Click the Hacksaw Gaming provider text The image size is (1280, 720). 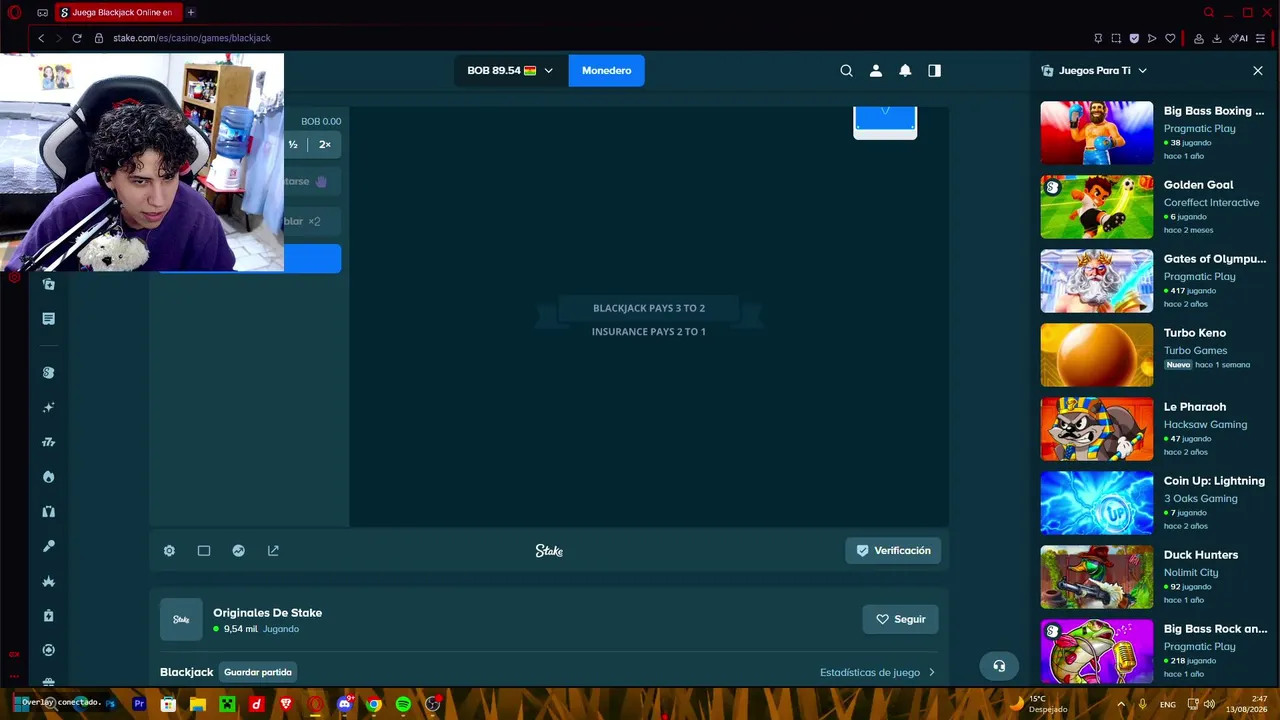point(1205,425)
